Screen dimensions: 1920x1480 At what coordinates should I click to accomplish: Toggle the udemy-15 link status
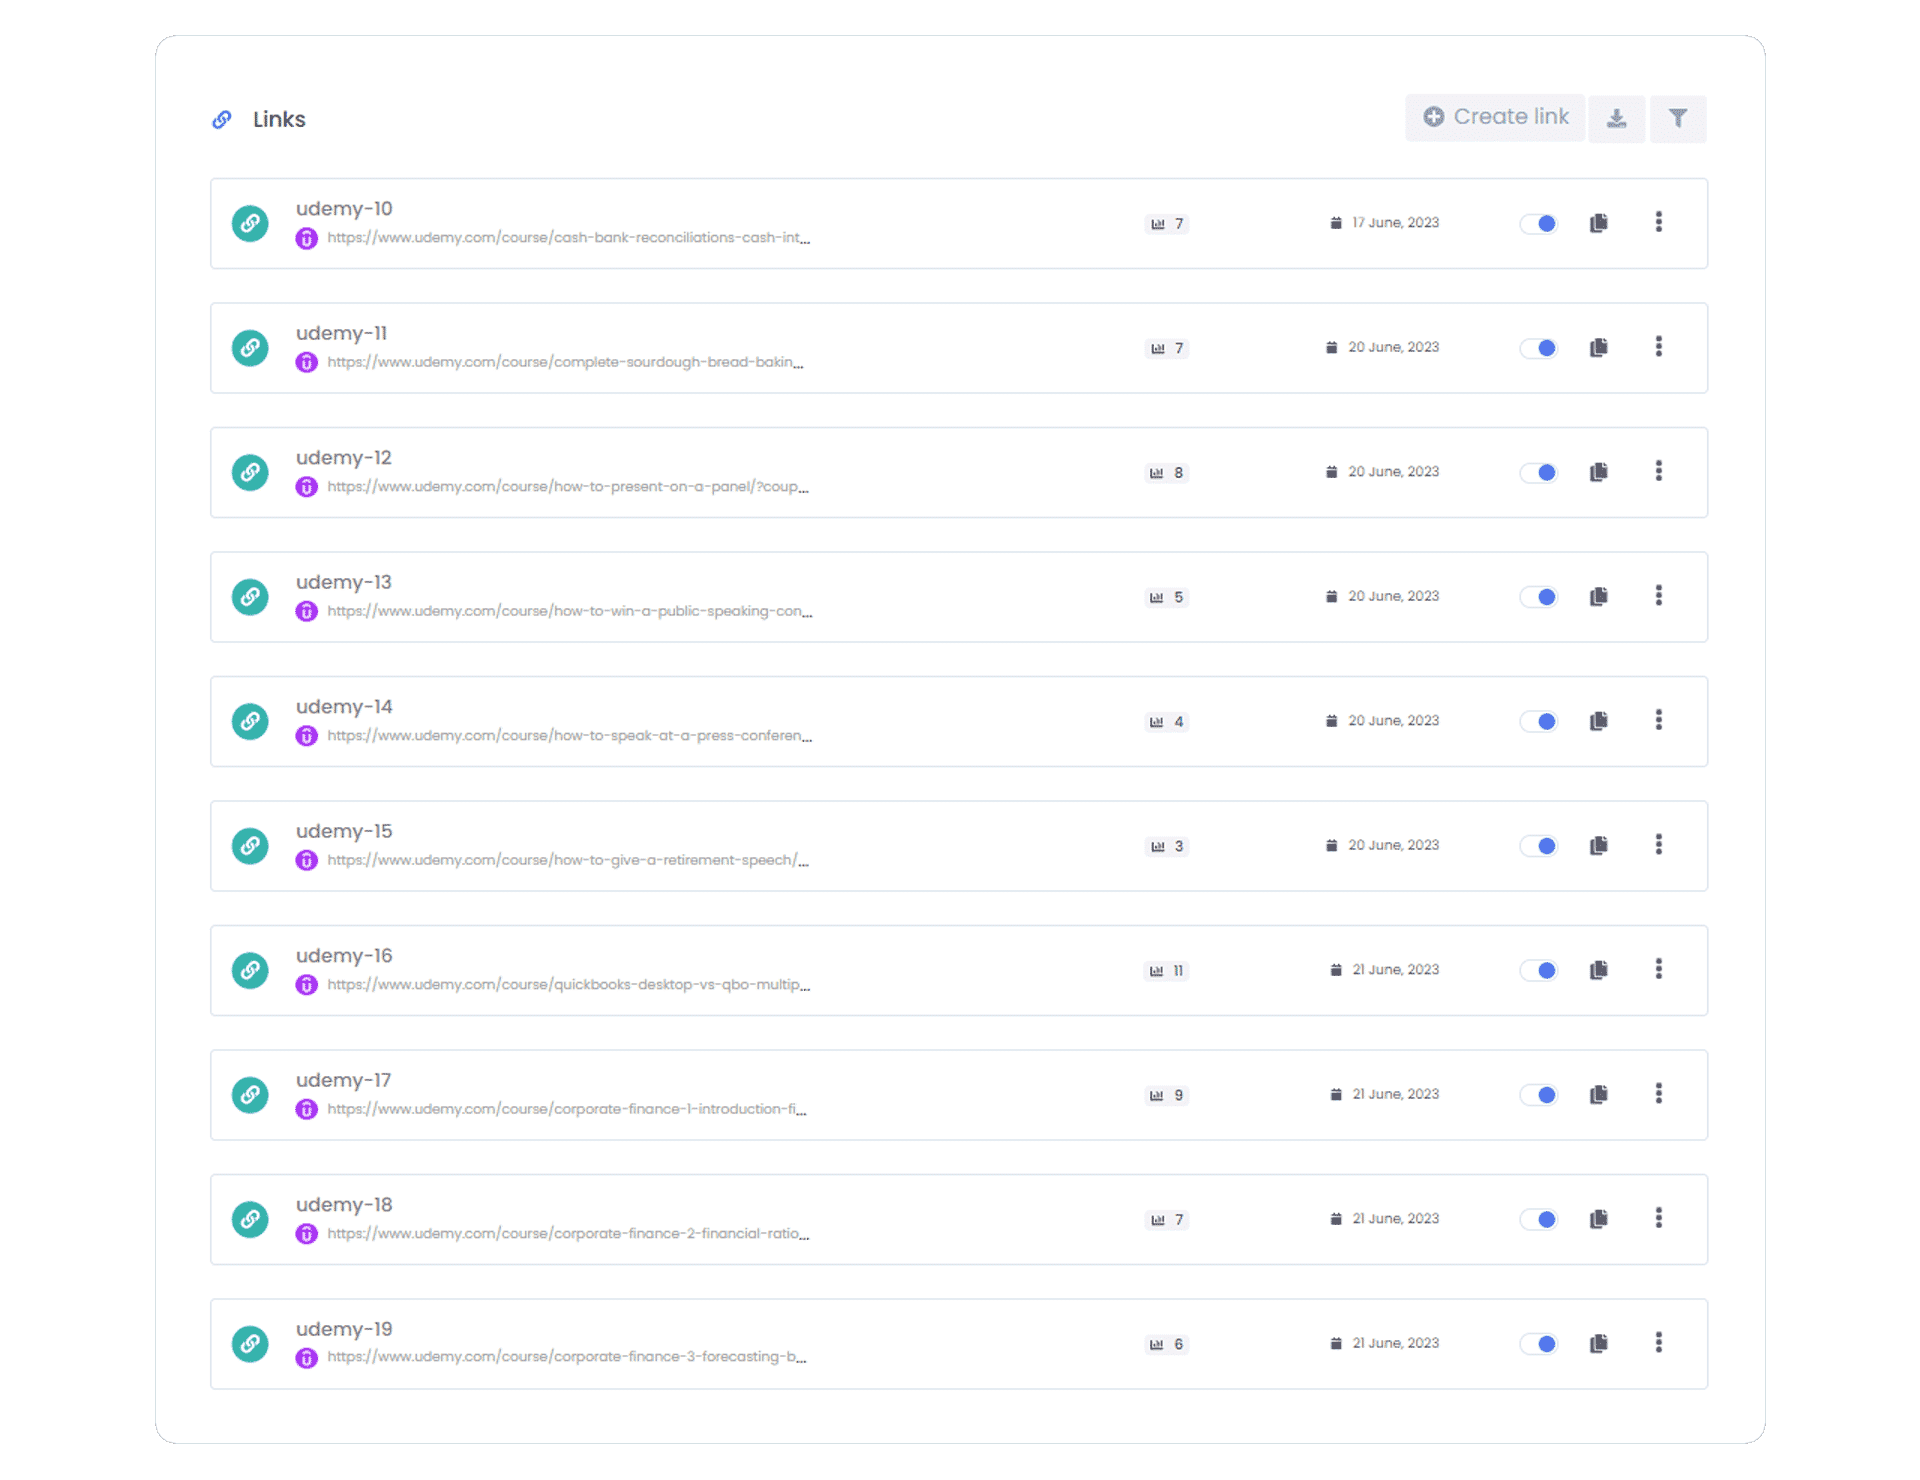coord(1538,846)
